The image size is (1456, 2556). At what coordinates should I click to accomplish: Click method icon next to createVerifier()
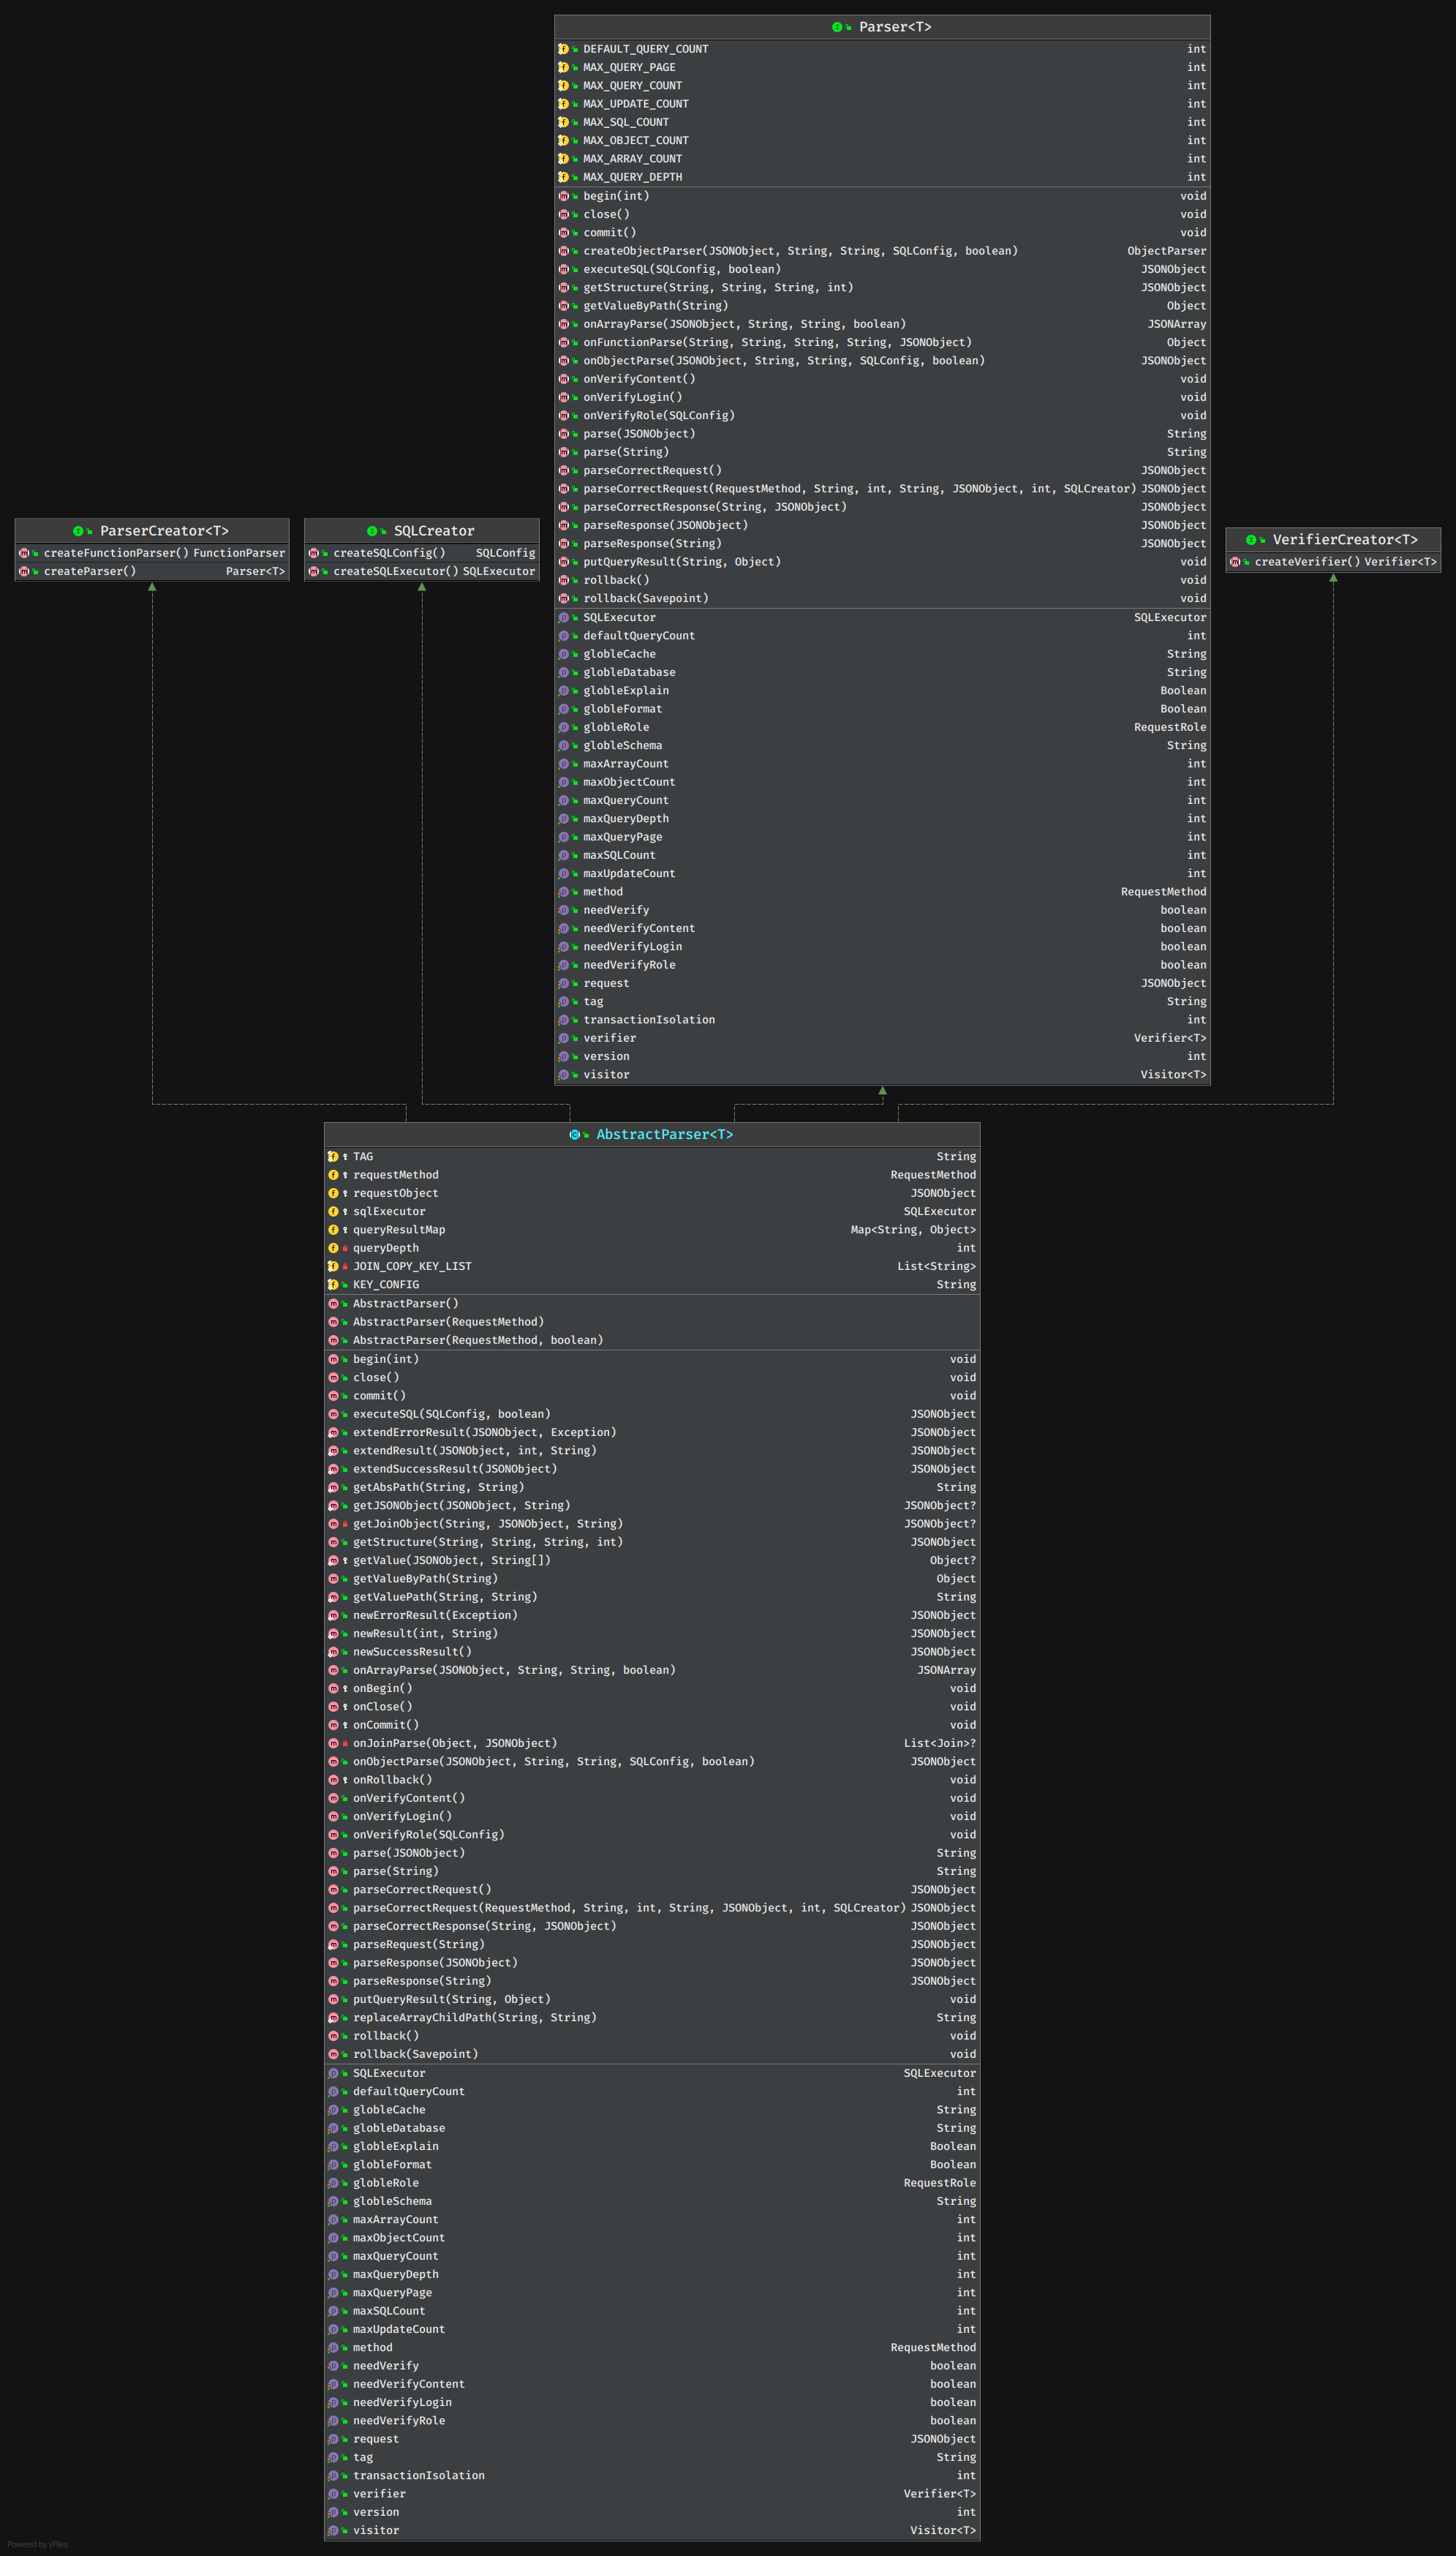tap(1235, 562)
